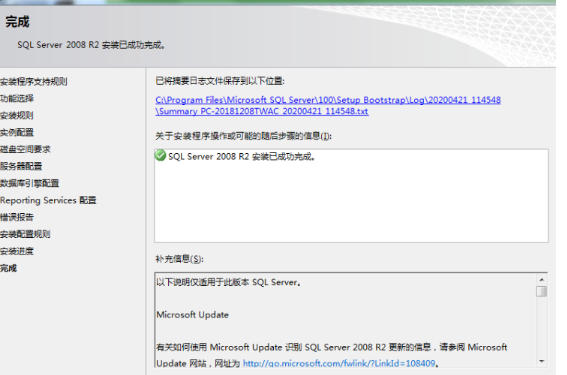Click the 关于安装程序操作 information label
This screenshot has width=567, height=375.
pos(243,136)
